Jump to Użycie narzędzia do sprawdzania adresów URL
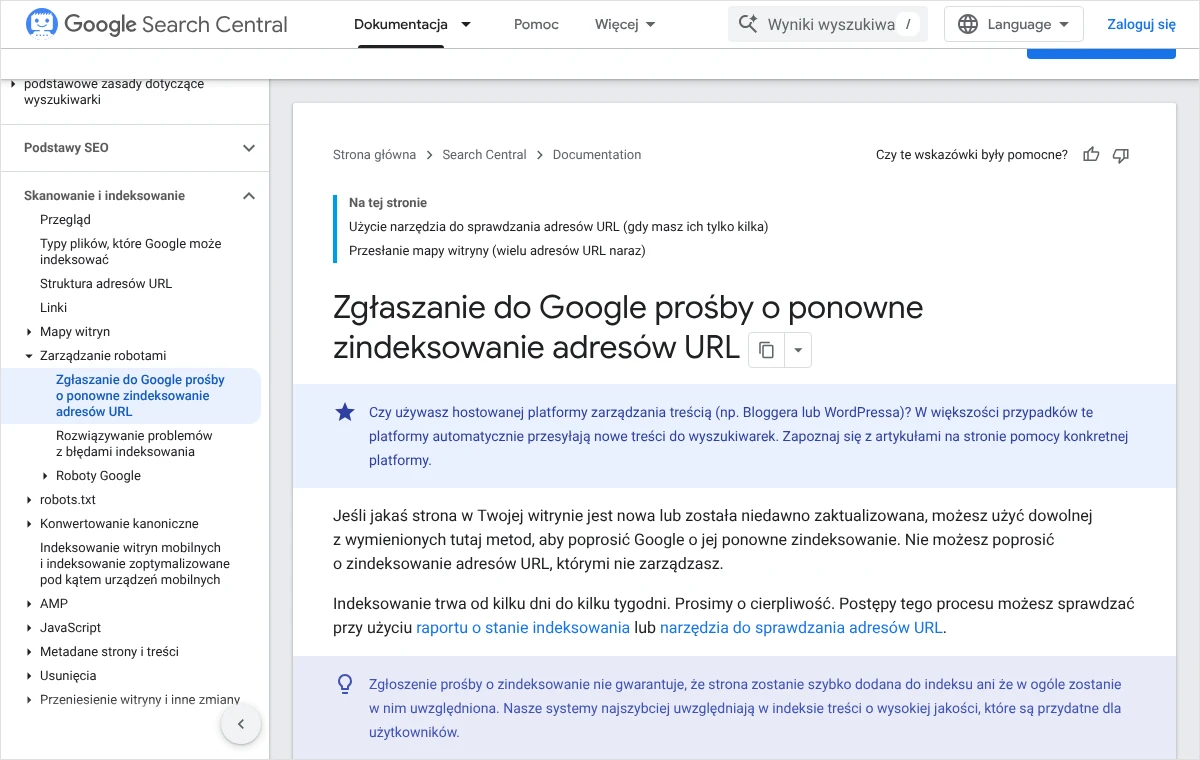This screenshot has width=1200, height=760. (558, 227)
